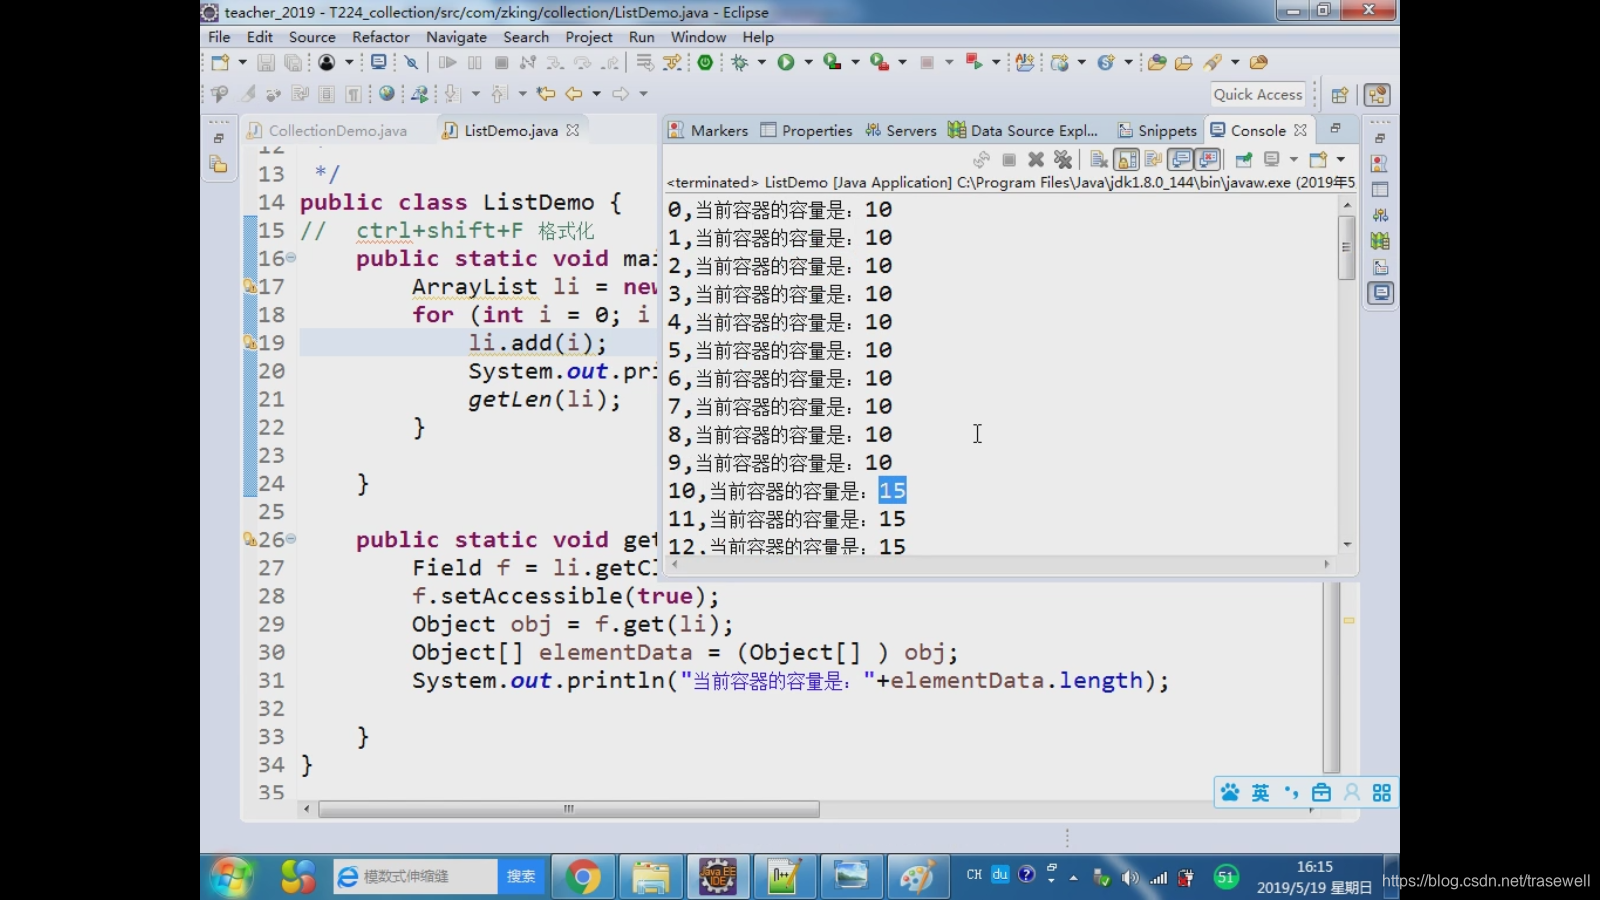Click the Console scroll down arrow
The image size is (1600, 900).
[1347, 545]
